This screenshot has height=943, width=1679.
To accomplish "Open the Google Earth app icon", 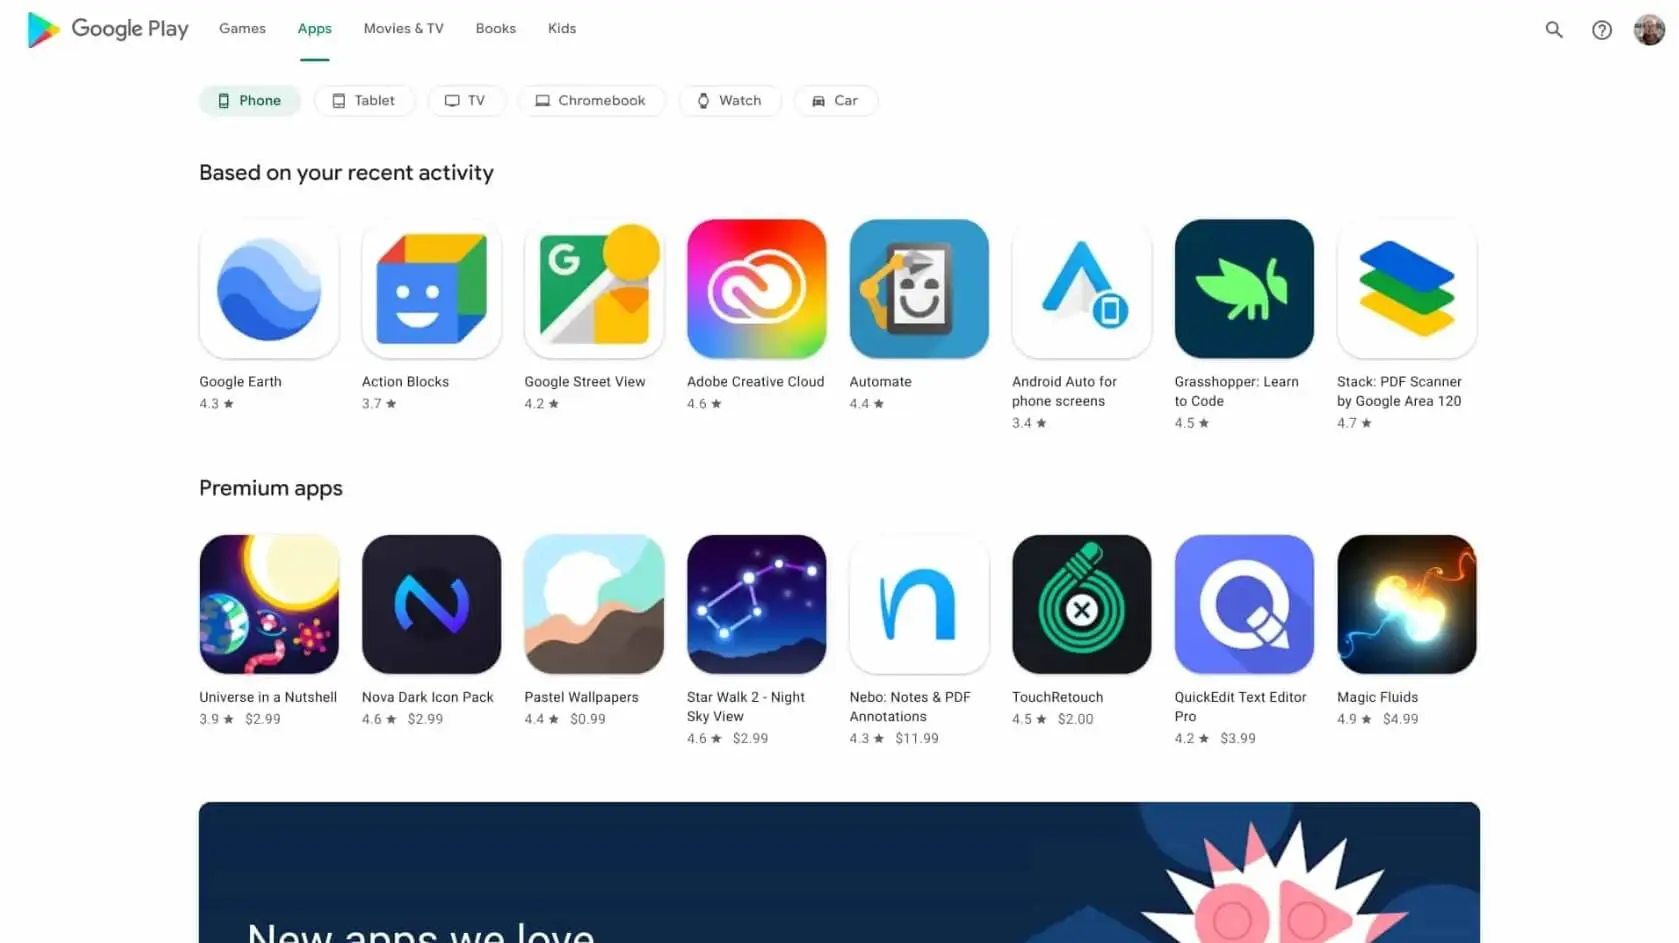I will (x=269, y=289).
